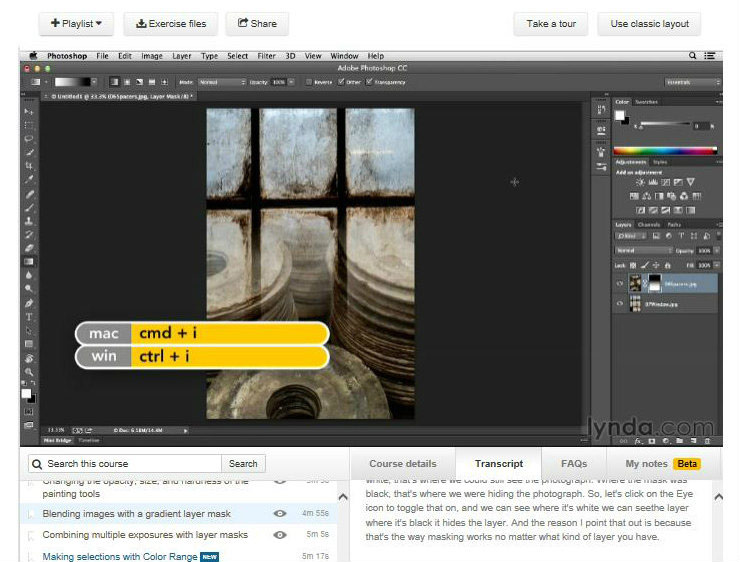The image size is (740, 562).
Task: Toggle the Reverse gradient checkbox
Action: [309, 82]
